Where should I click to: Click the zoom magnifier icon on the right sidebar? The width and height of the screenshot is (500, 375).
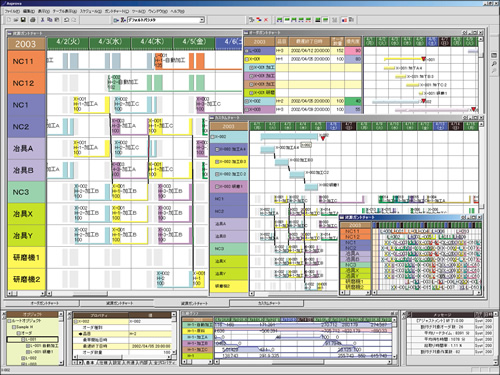click(x=494, y=63)
